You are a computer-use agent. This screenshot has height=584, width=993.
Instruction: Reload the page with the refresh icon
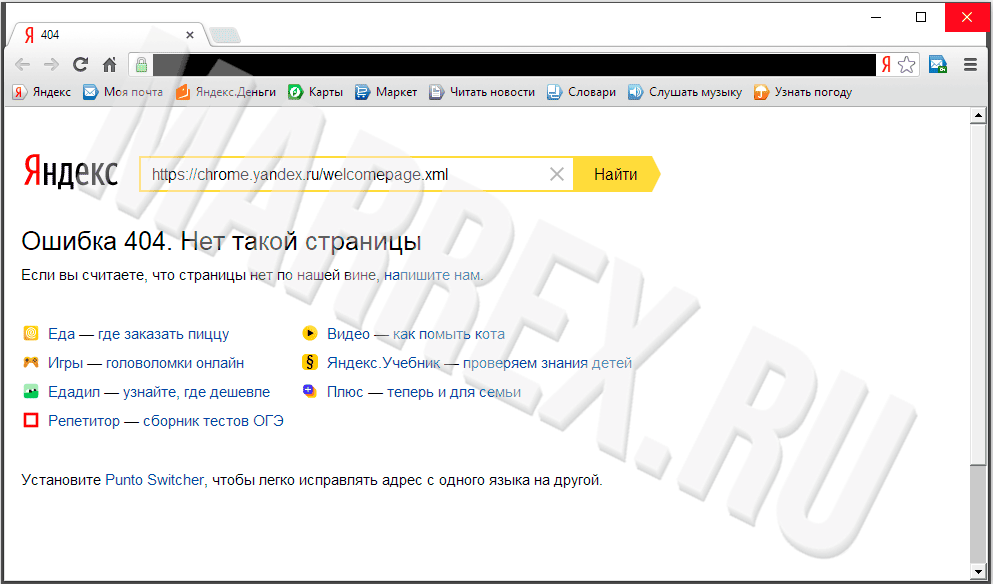pos(80,64)
